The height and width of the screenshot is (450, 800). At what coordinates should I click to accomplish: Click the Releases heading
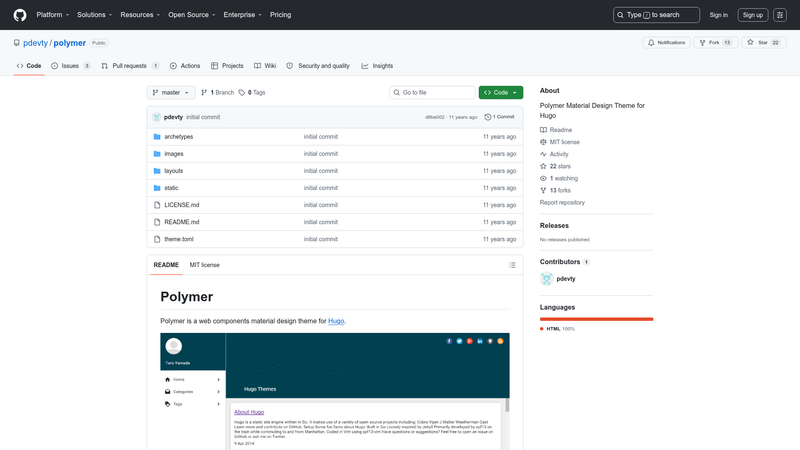554,226
